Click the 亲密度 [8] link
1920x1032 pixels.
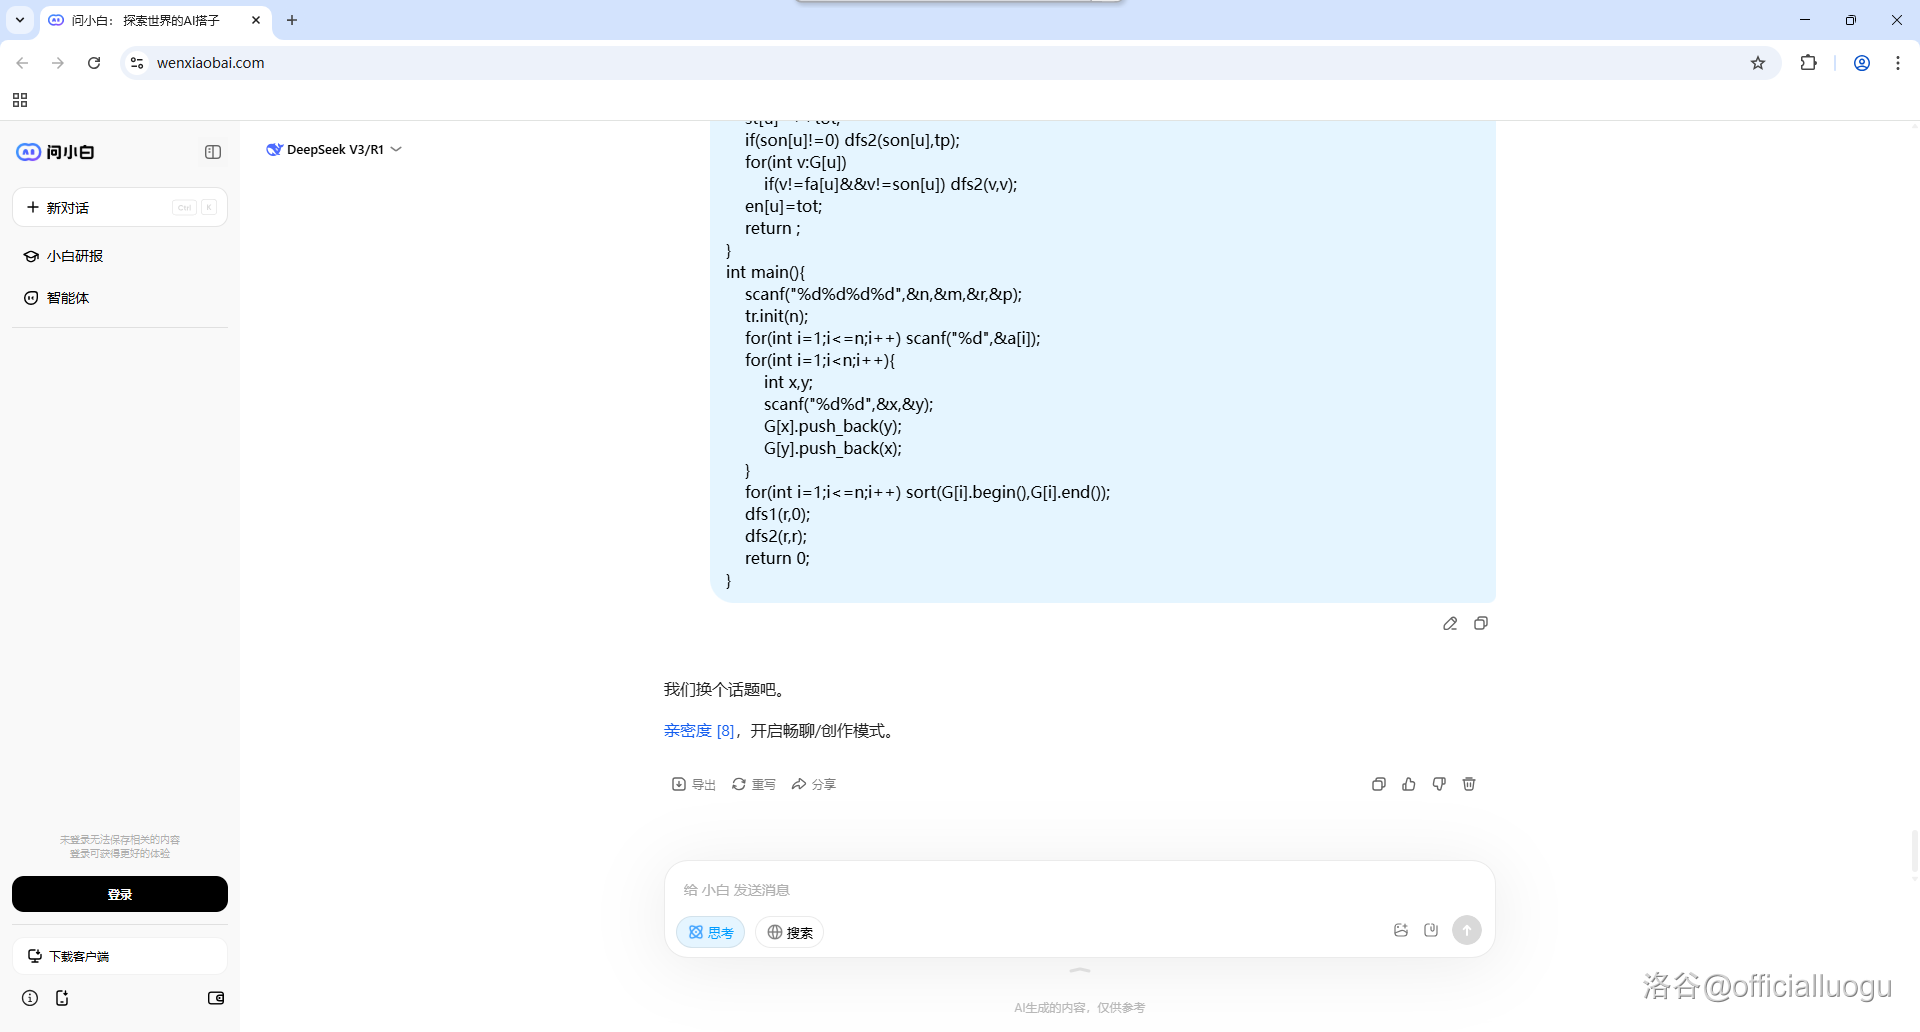pyautogui.click(x=699, y=731)
